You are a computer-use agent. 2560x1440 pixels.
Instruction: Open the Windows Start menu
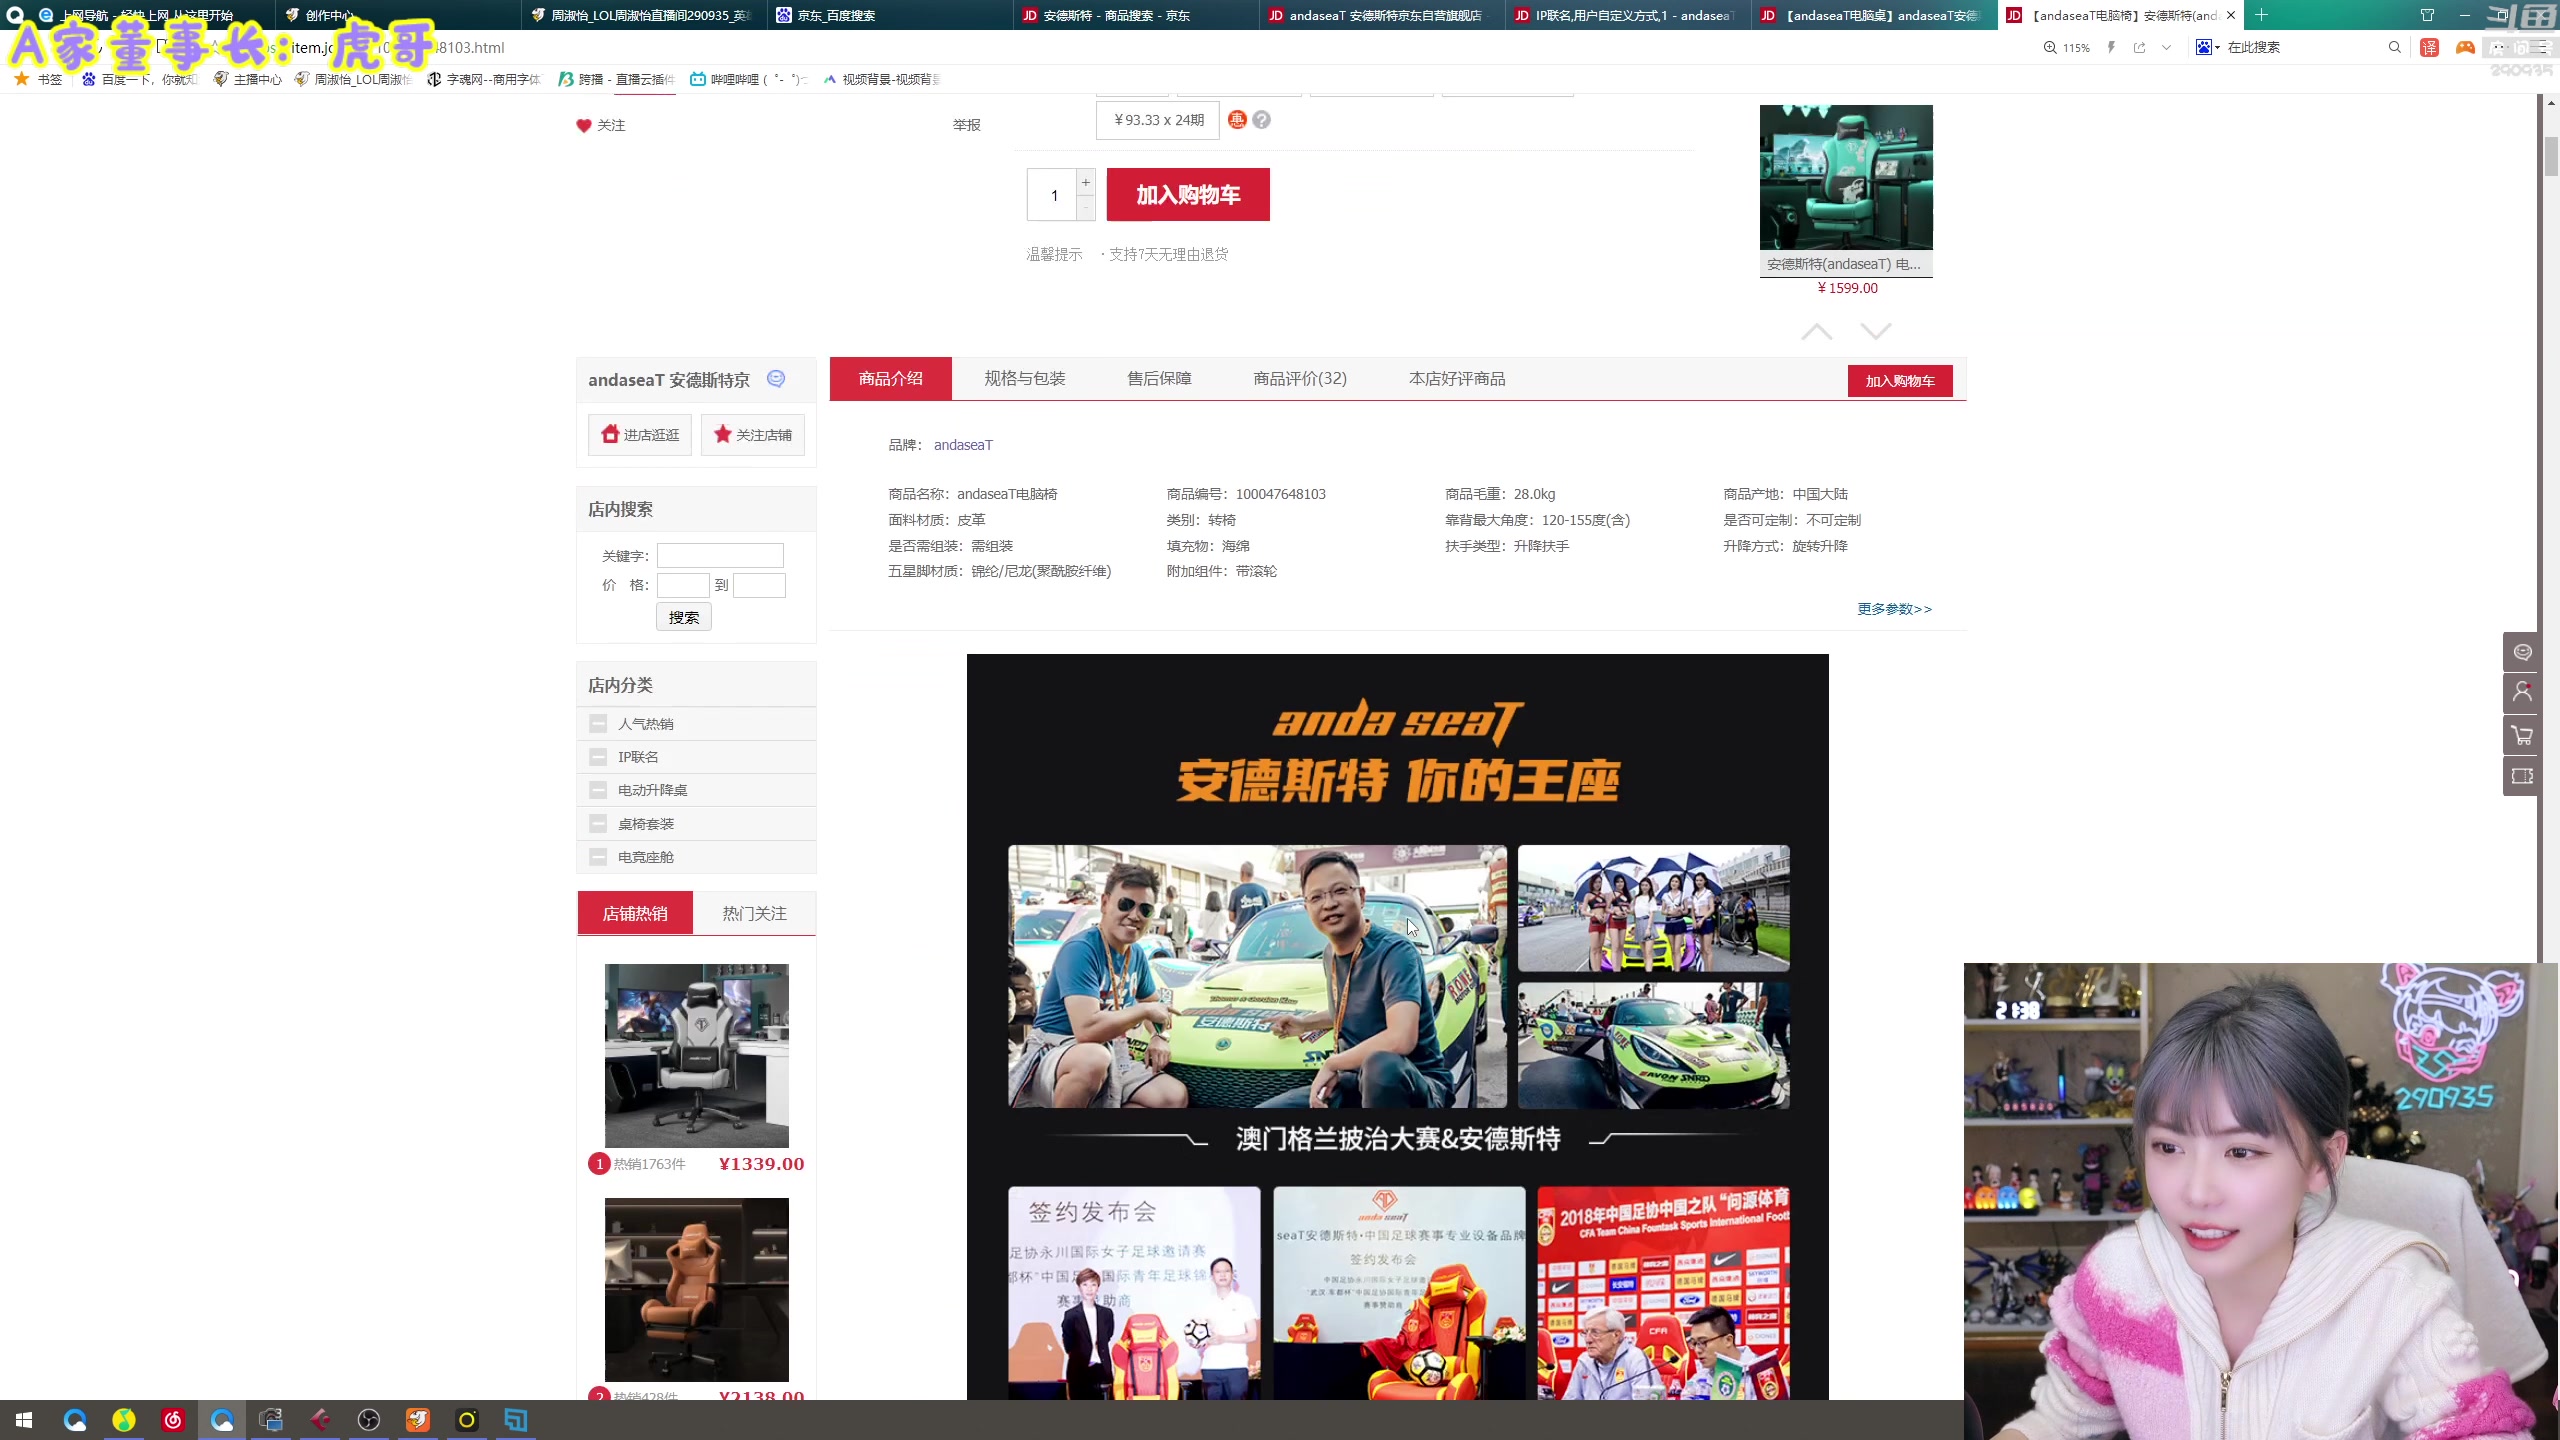pos(24,1420)
